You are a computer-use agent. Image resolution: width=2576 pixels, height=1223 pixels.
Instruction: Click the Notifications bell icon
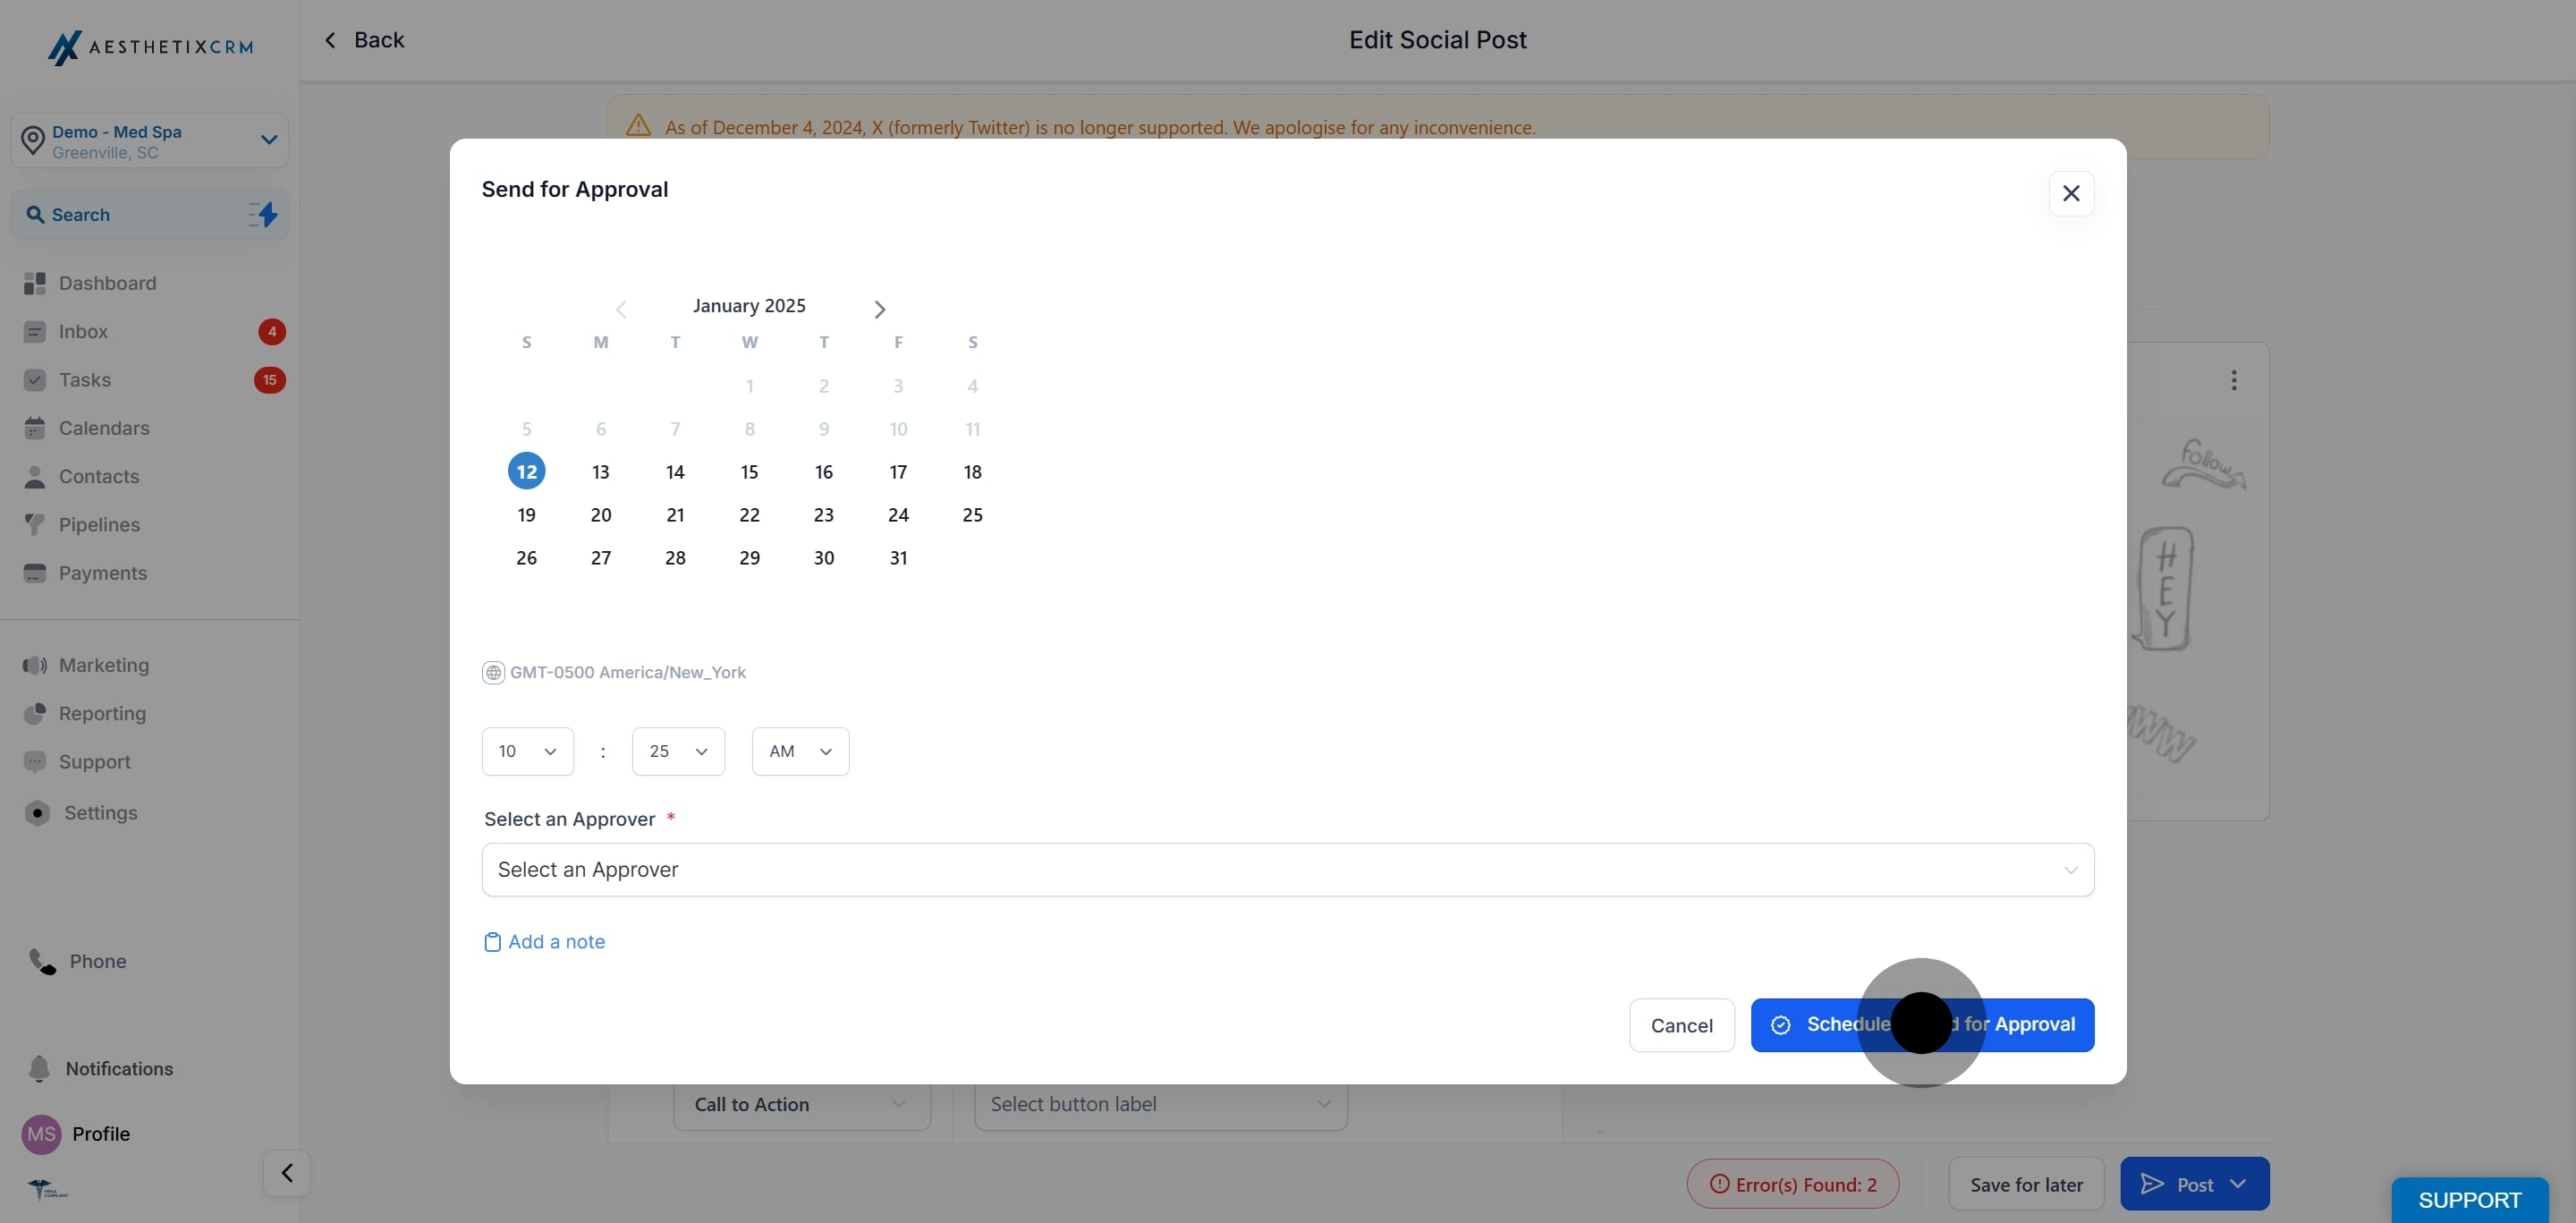[x=39, y=1068]
